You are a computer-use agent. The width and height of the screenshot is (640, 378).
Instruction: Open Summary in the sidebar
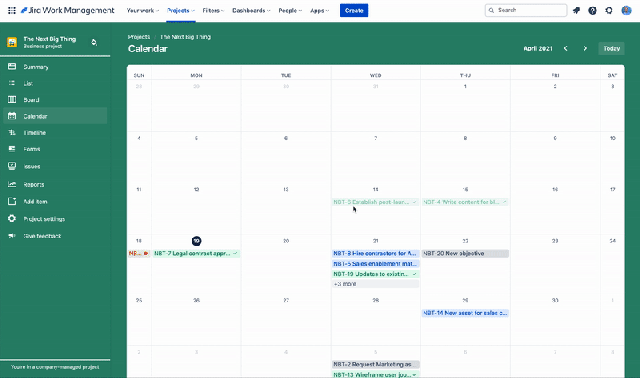[36, 67]
